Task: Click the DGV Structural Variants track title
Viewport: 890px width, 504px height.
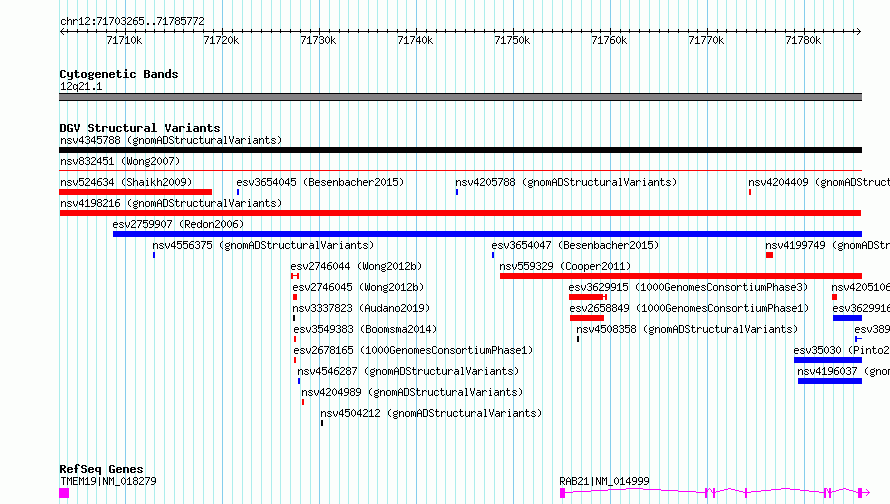Action: [140, 128]
